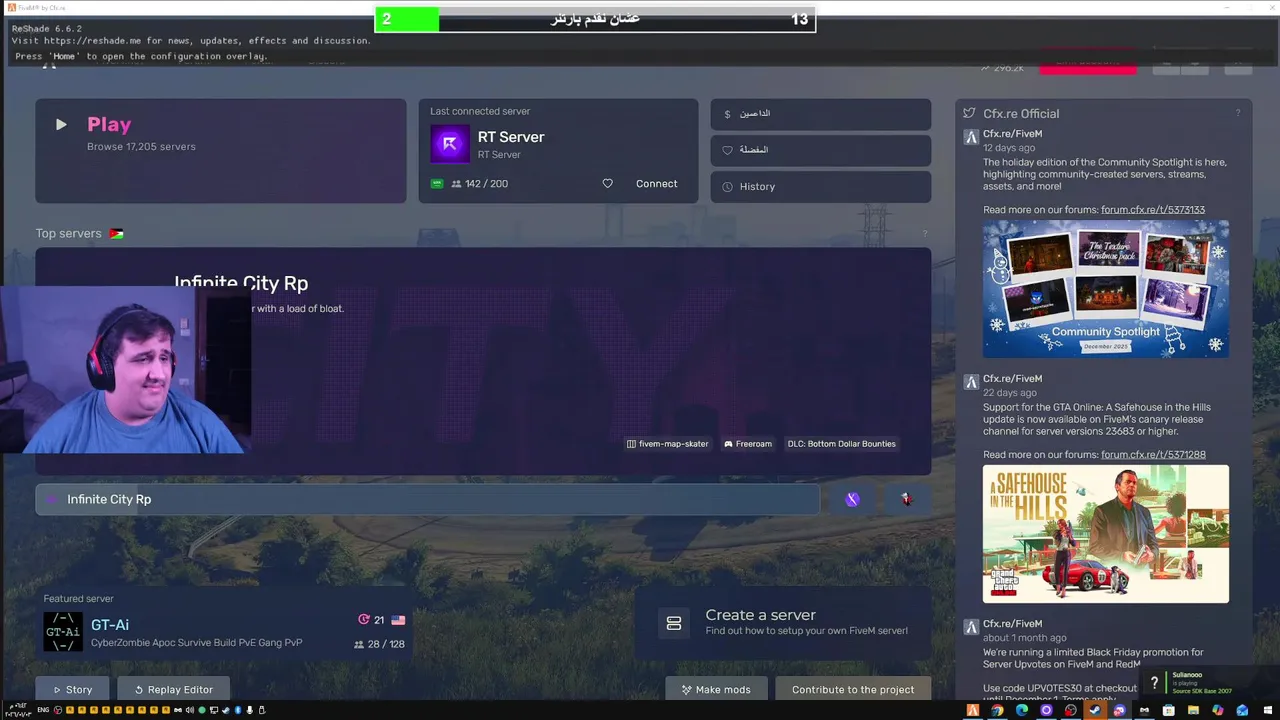Favorite RT Server with the heart icon
1280x720 pixels.
point(607,184)
